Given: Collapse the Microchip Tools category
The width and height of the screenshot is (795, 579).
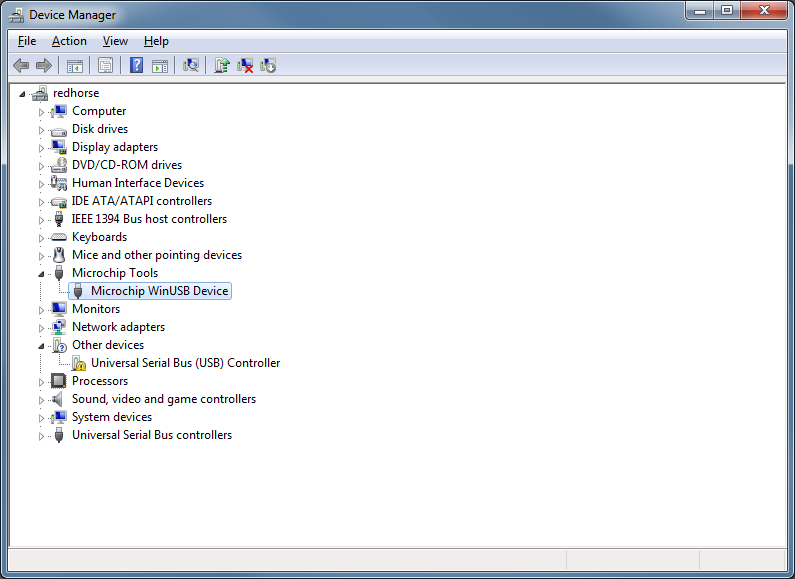Looking at the screenshot, I should (42, 273).
